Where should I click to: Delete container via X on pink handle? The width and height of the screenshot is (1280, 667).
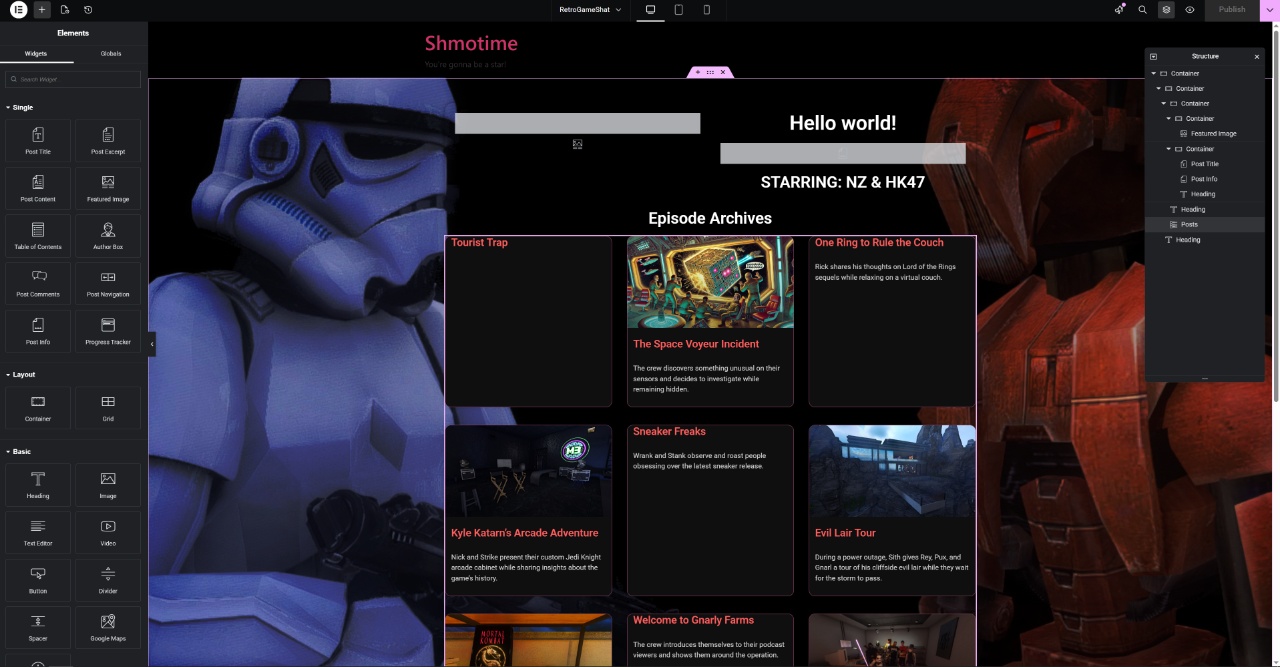[723, 72]
